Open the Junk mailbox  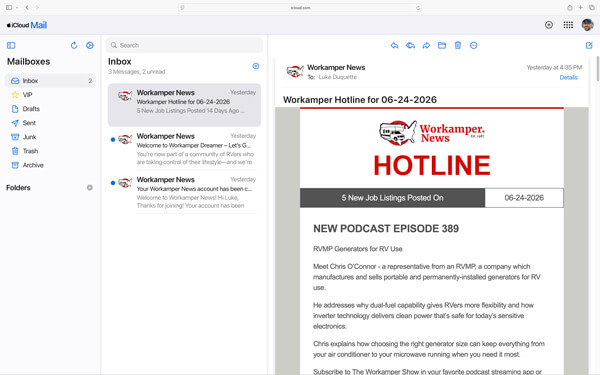coord(50,137)
